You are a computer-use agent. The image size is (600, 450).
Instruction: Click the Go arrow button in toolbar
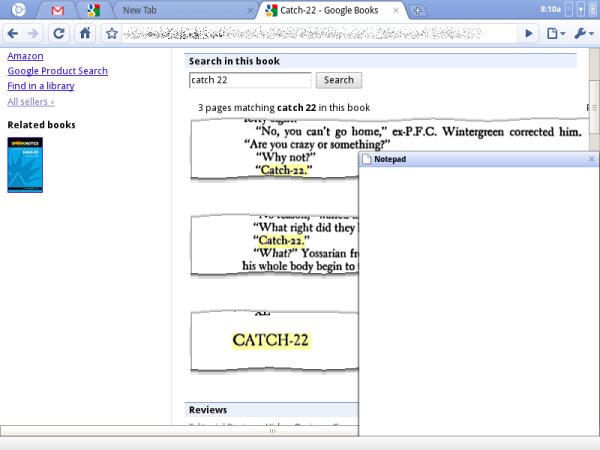pyautogui.click(x=528, y=34)
